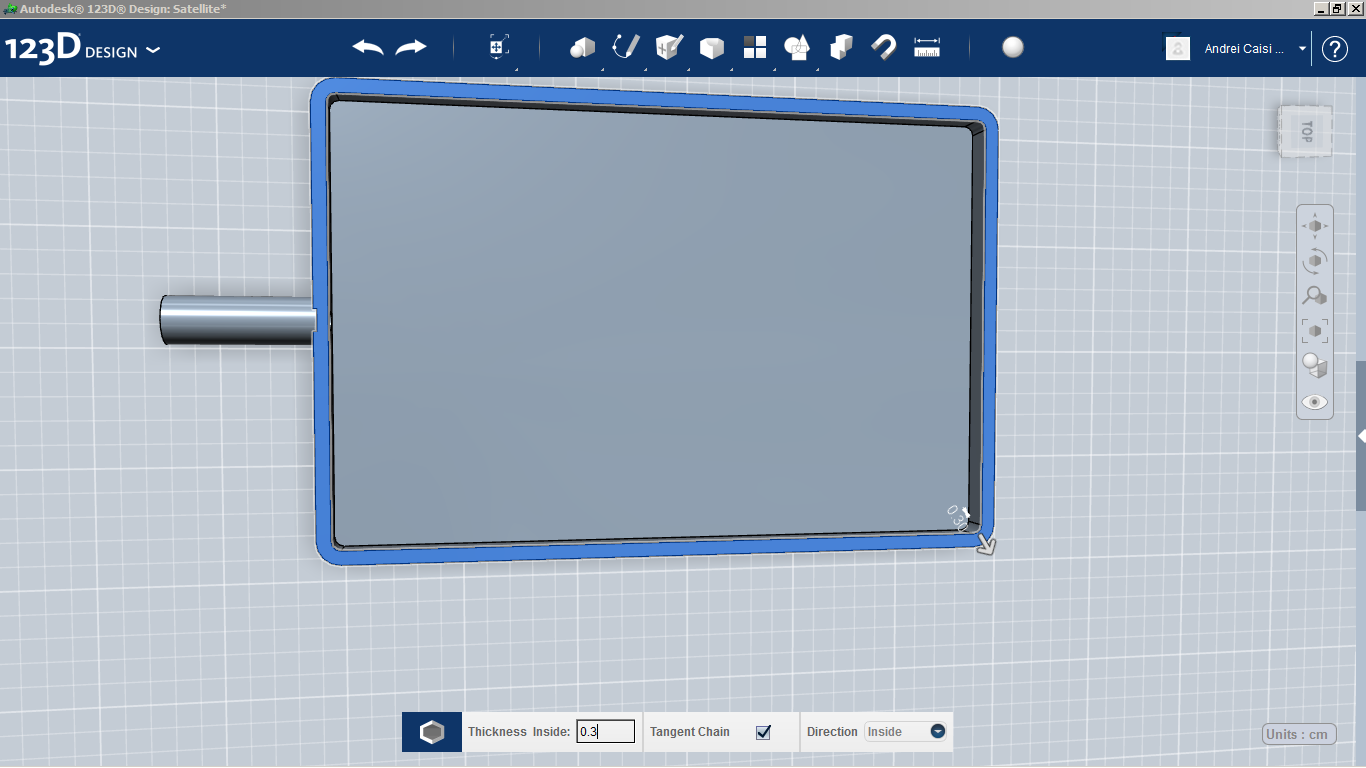Open the Modify tools menu
The image size is (1366, 768).
712,47
